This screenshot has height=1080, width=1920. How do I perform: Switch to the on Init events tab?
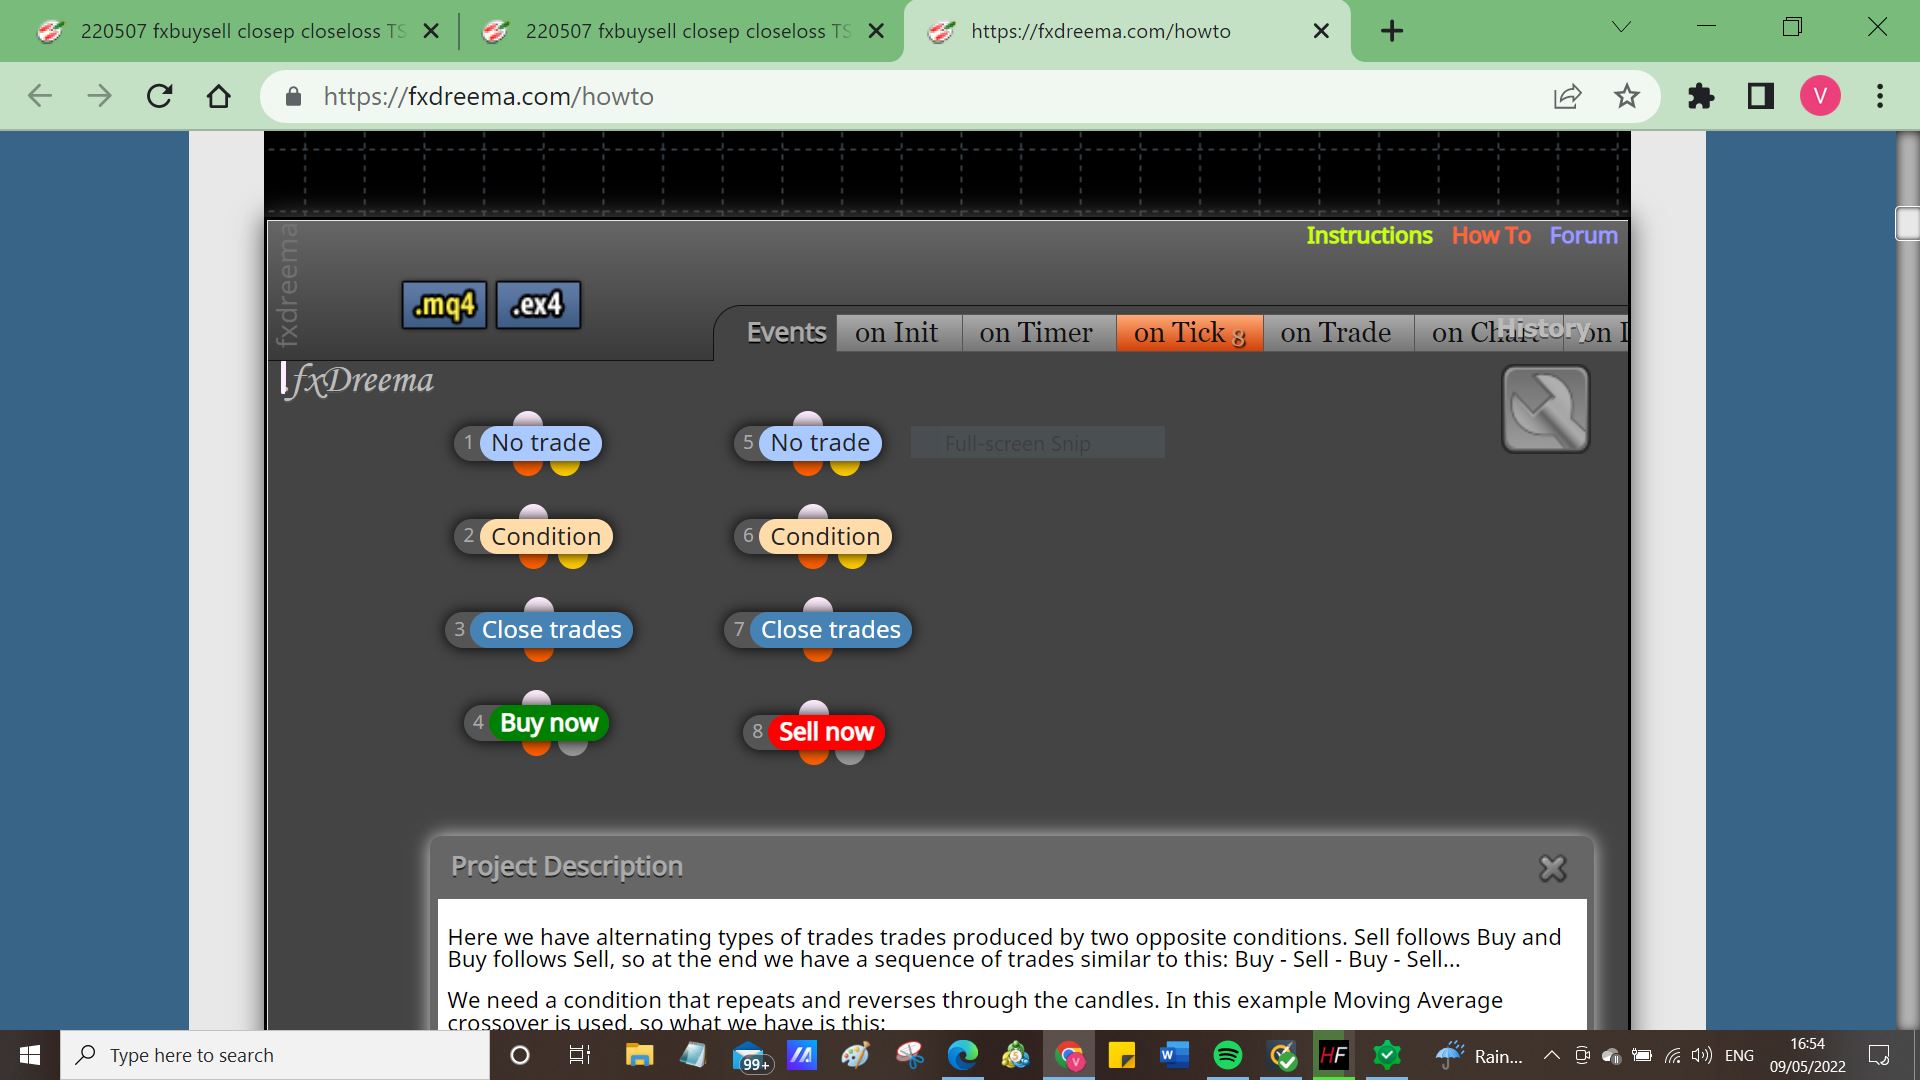point(897,333)
